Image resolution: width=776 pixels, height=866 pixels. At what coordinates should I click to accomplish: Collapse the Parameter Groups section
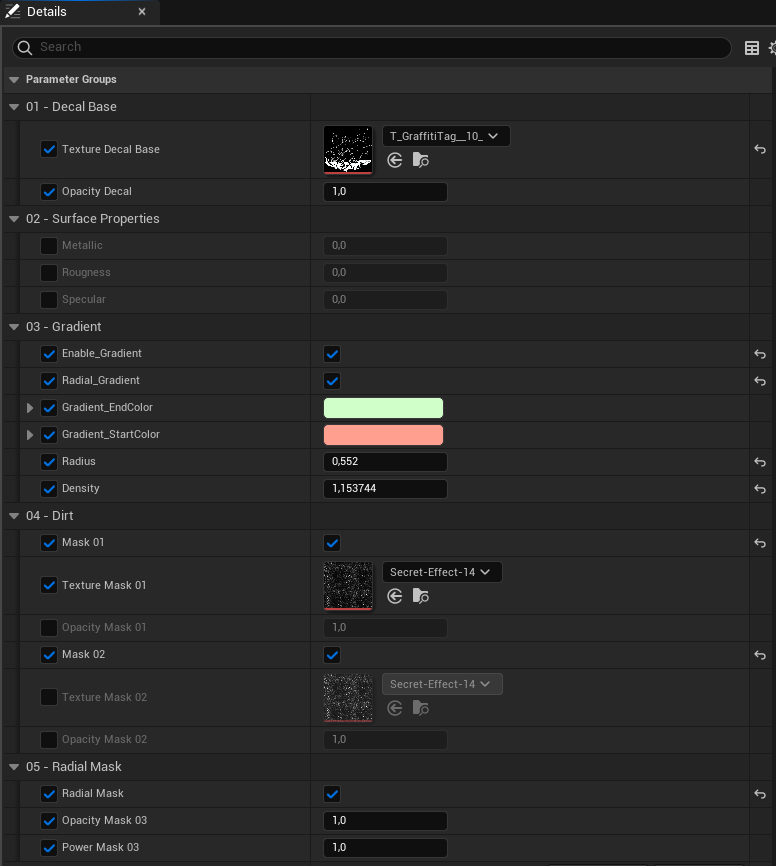[14, 80]
